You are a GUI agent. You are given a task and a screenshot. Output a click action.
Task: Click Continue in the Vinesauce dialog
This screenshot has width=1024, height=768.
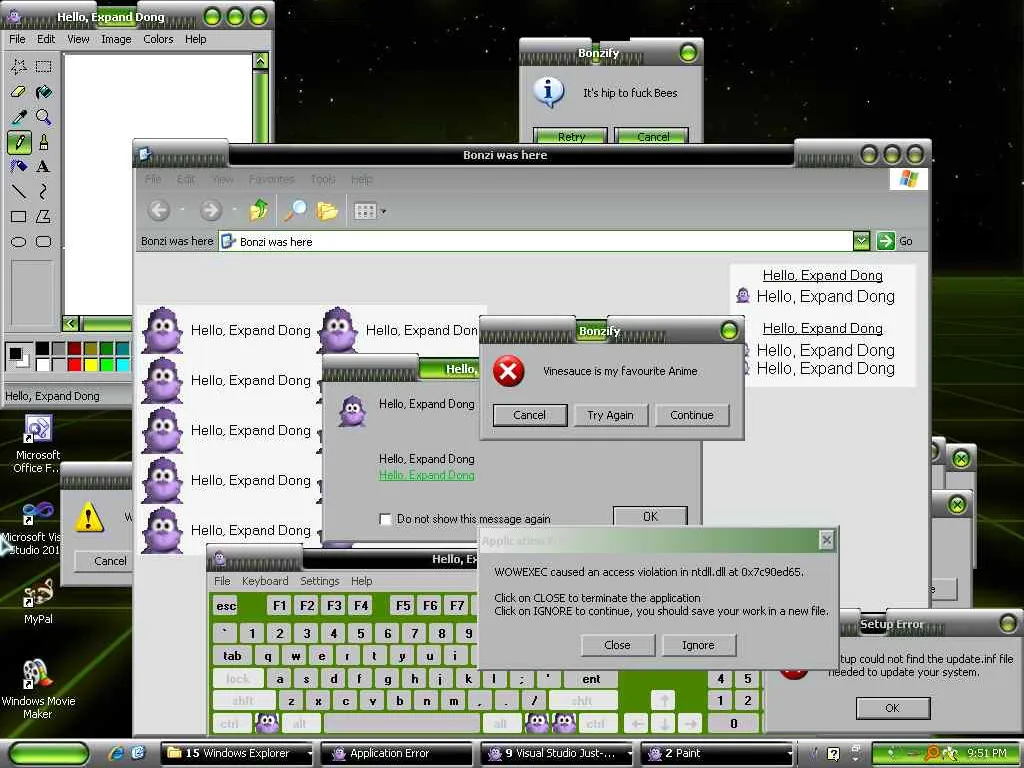[x=692, y=415]
